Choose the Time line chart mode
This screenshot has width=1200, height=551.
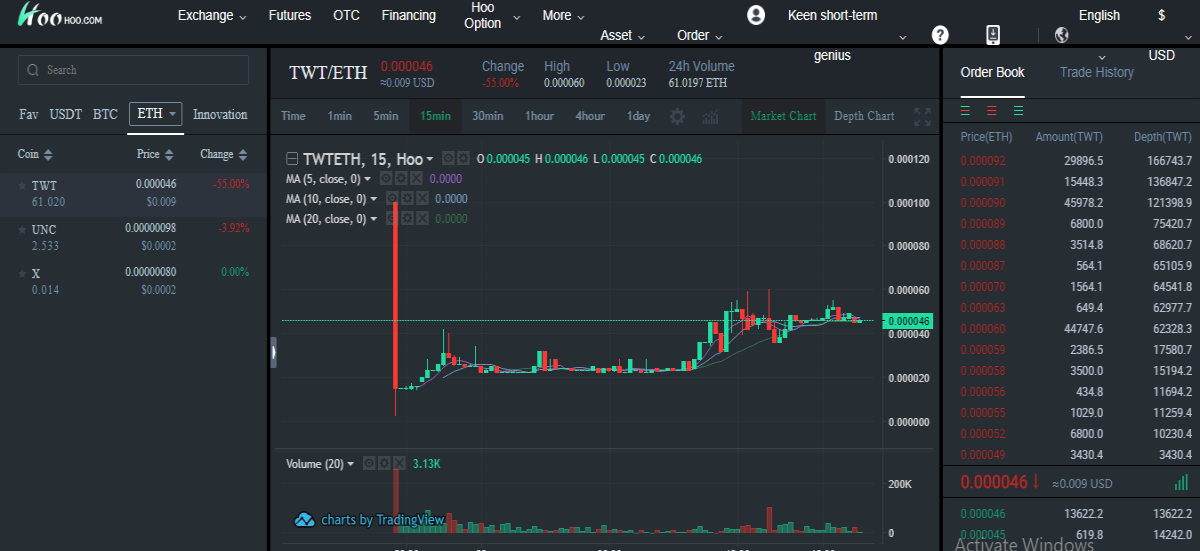click(x=293, y=116)
